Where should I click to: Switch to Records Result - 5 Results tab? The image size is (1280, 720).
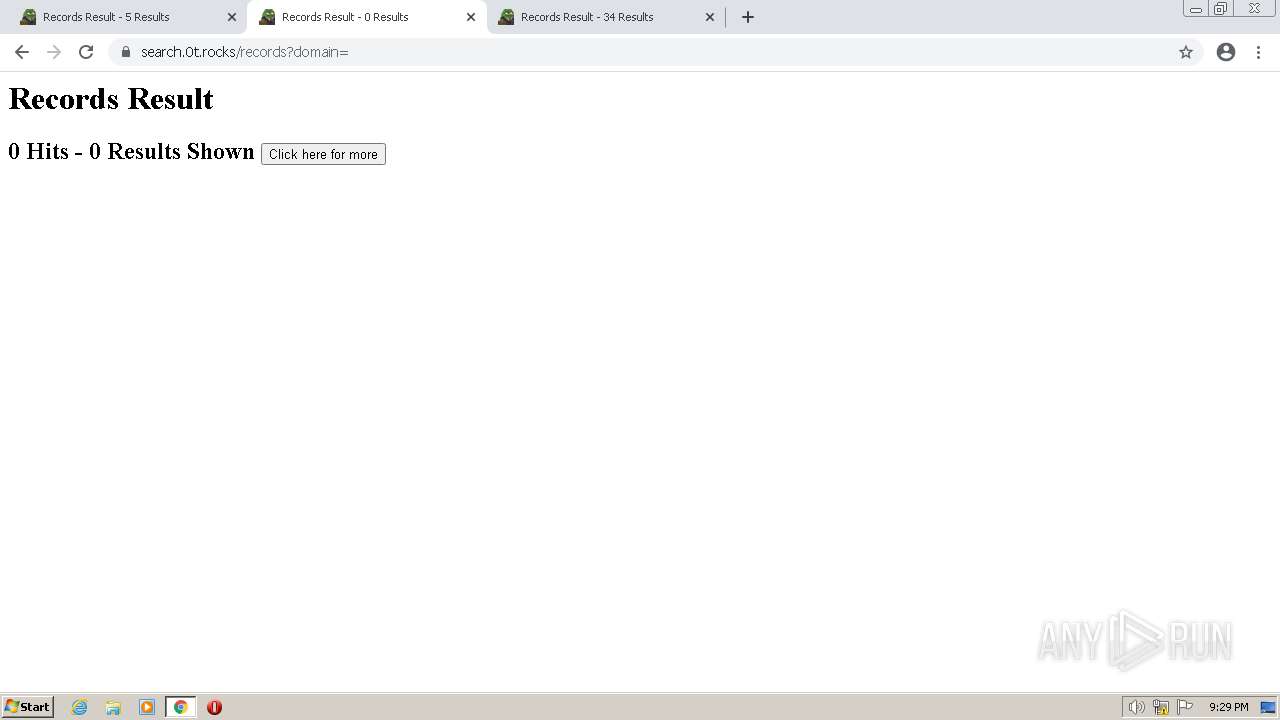tap(127, 17)
